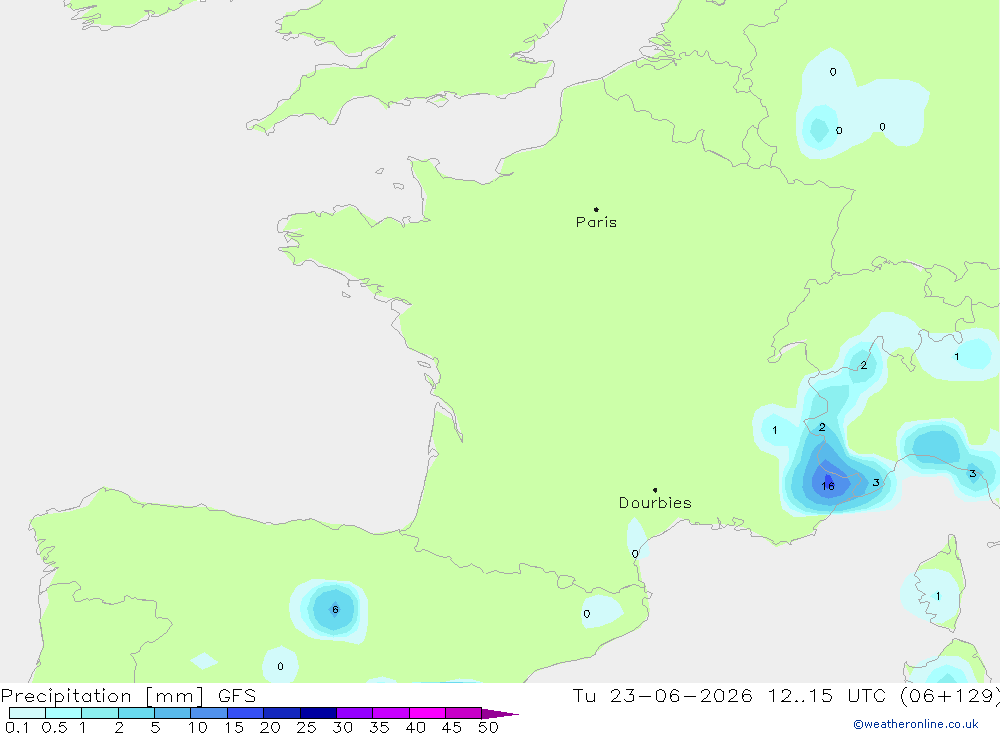Click the 1 value on Corsica island

click(938, 596)
